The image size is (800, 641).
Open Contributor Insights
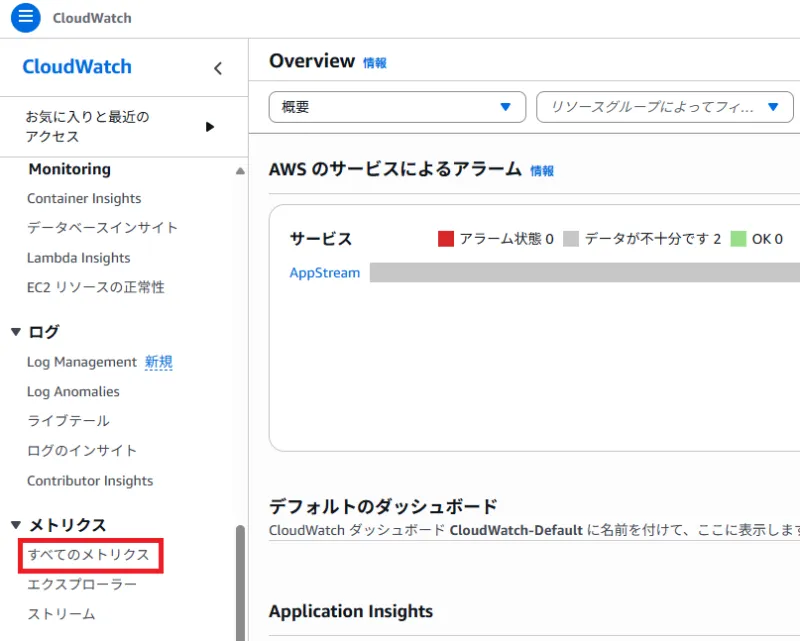point(90,481)
